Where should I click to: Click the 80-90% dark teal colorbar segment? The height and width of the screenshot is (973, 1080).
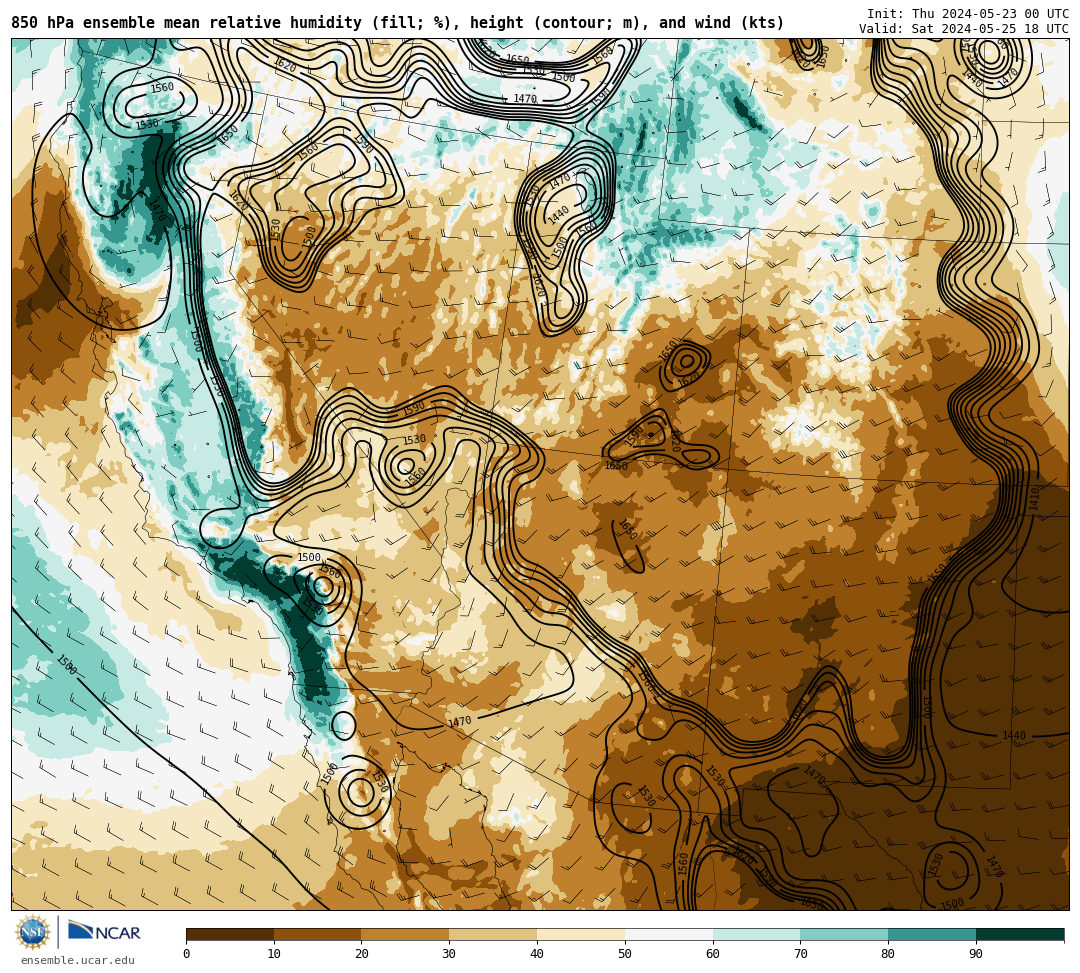932,934
